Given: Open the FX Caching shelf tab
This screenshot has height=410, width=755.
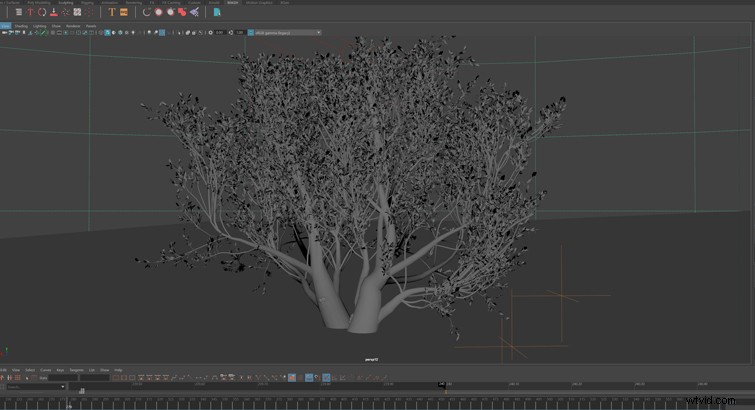Looking at the screenshot, I should 171,2.
